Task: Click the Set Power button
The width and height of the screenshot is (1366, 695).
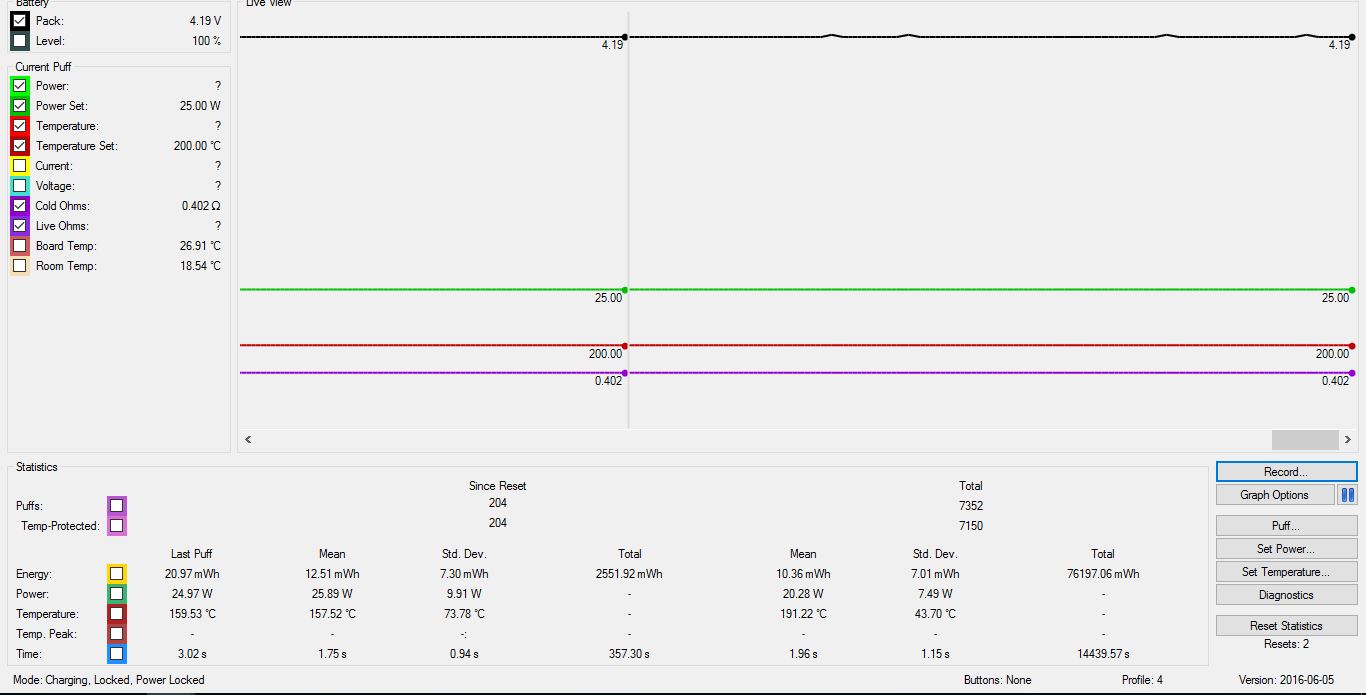Action: pyautogui.click(x=1286, y=549)
